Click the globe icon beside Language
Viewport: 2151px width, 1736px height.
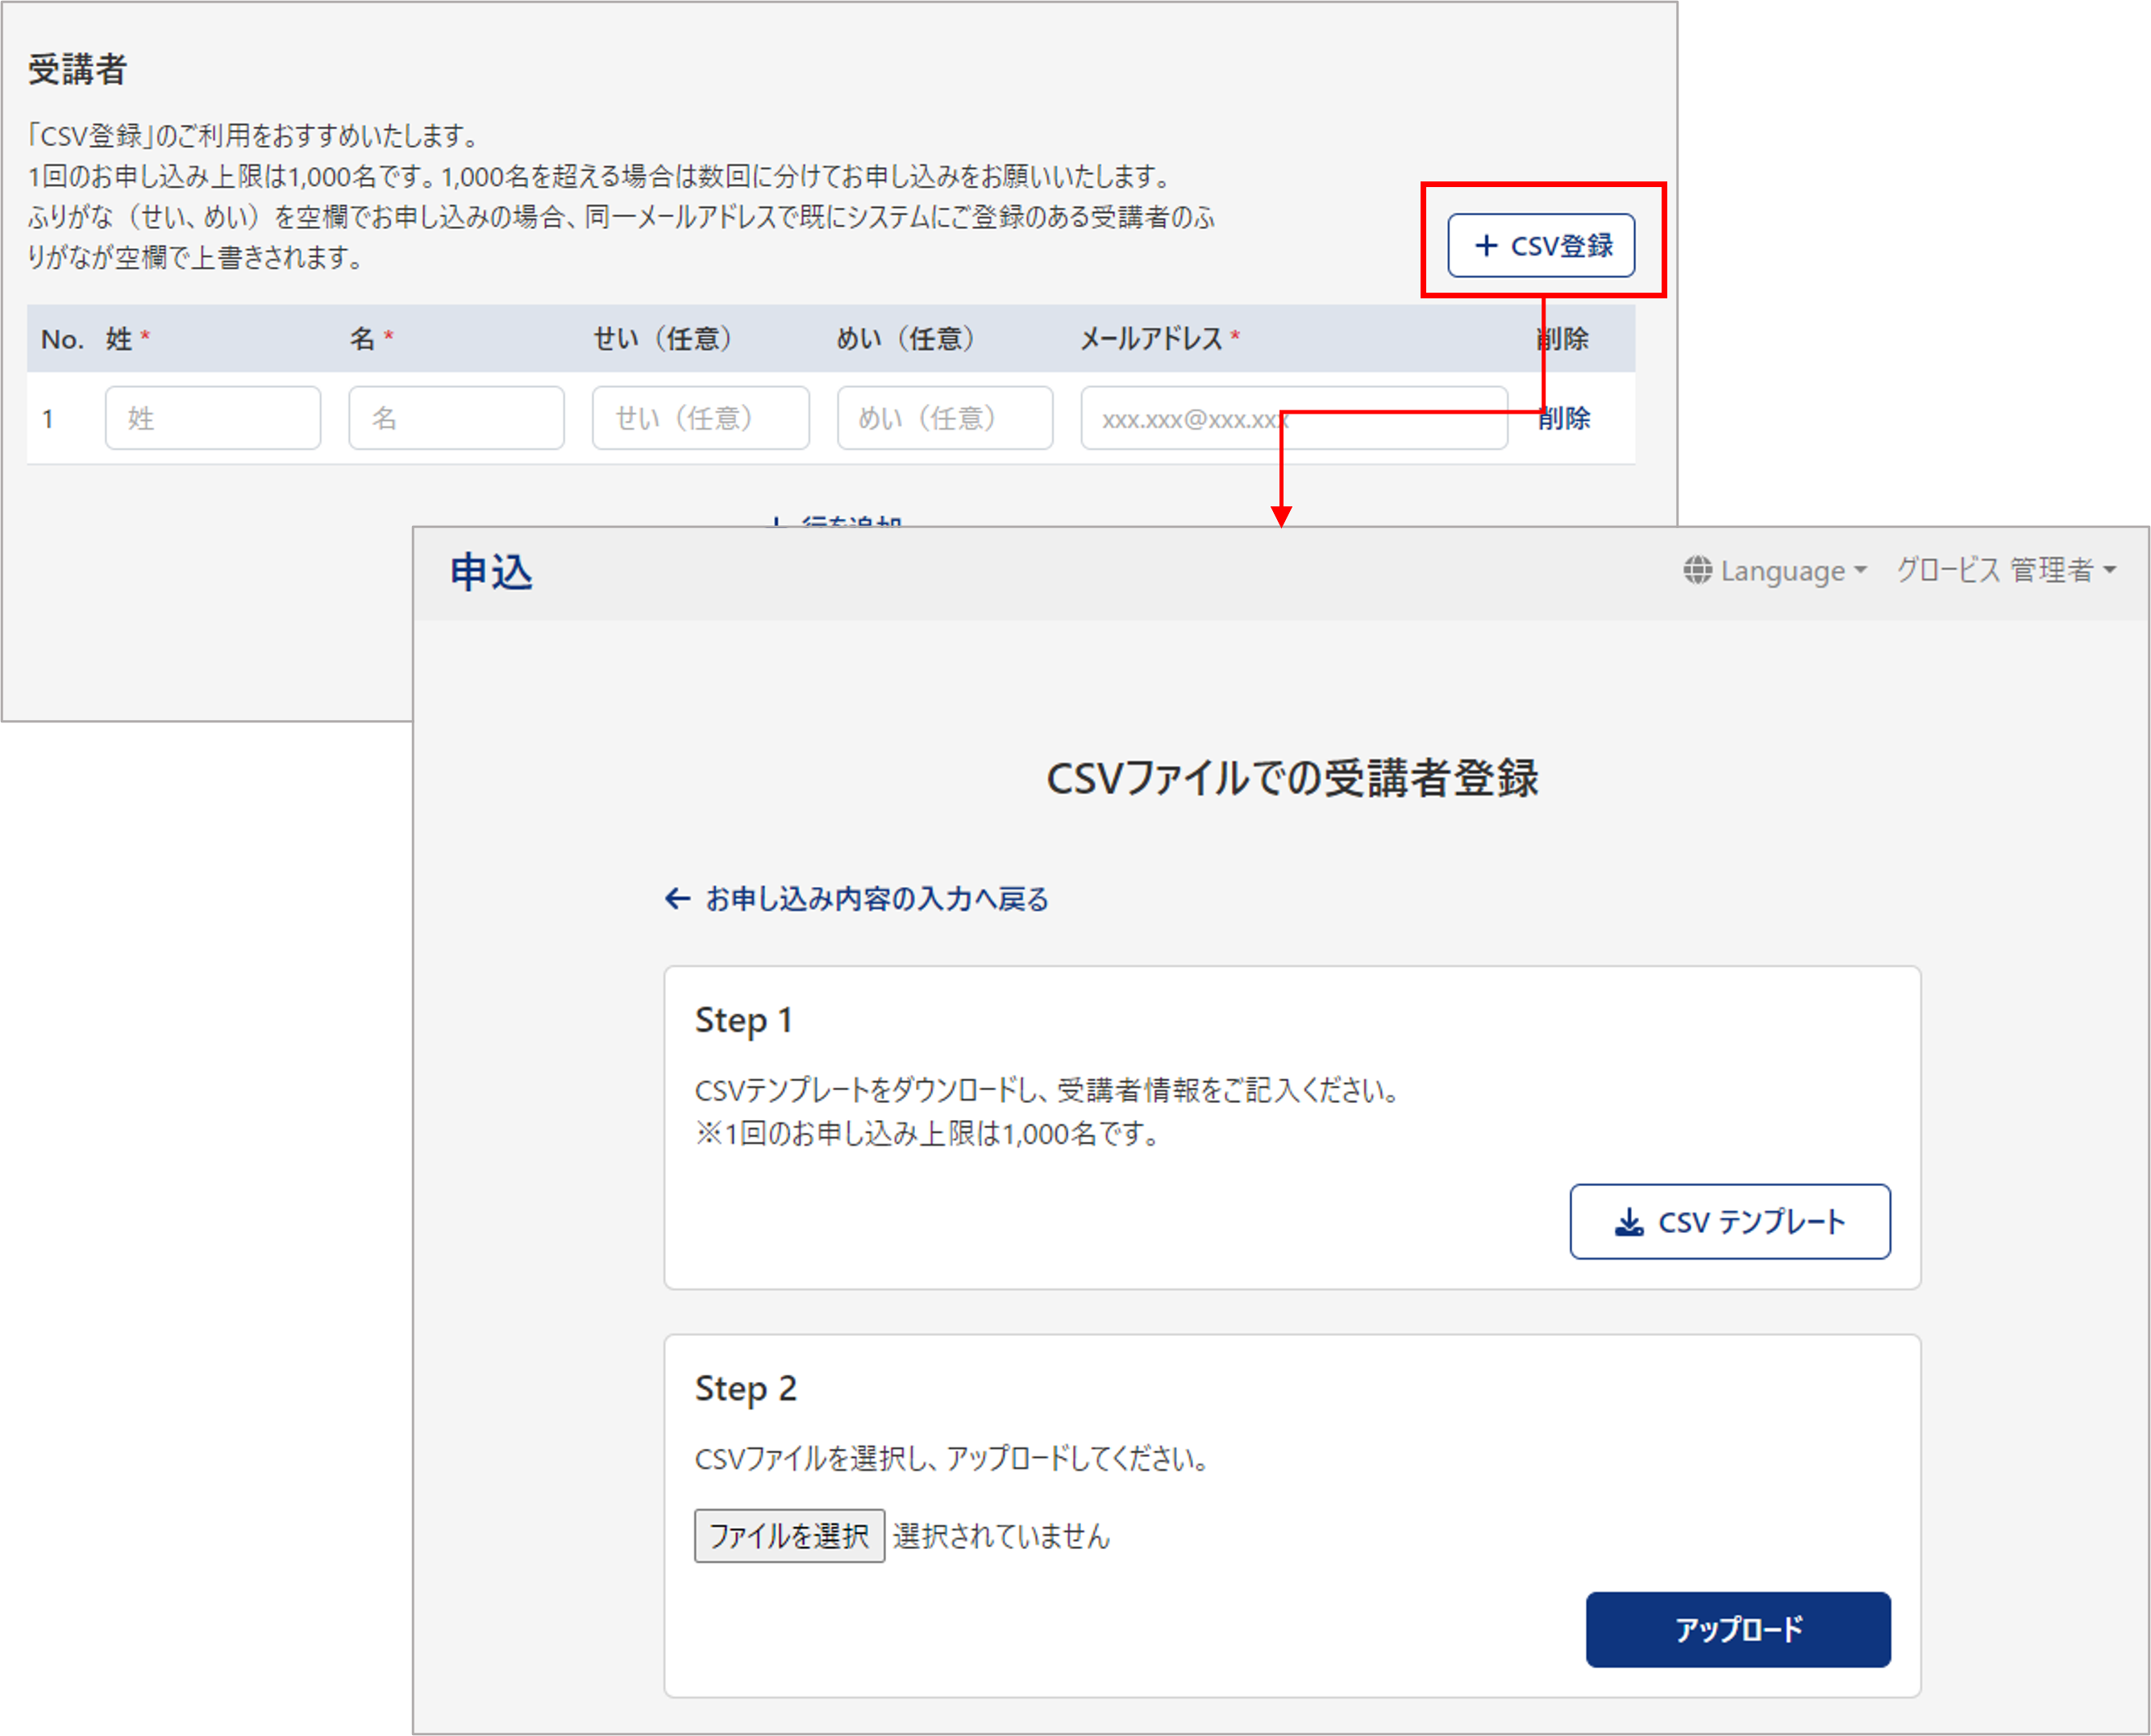(x=1697, y=571)
